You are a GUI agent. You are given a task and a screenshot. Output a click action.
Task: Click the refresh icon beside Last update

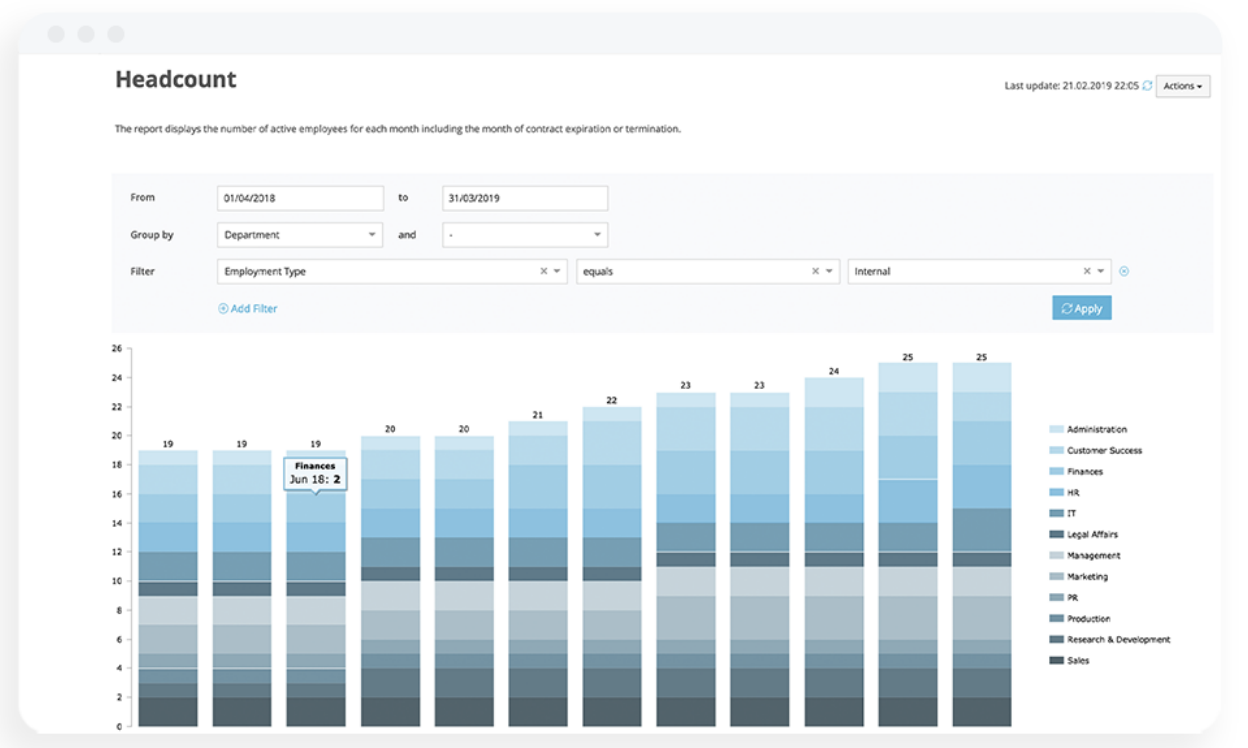[x=1147, y=86]
